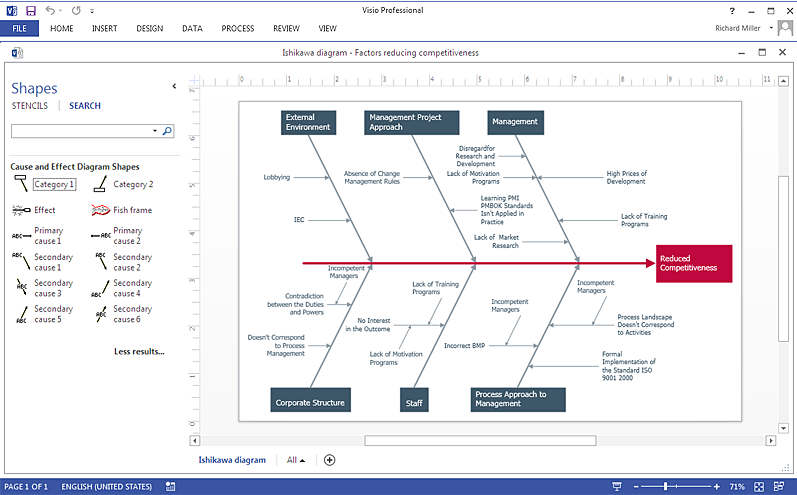Select the Primary cause 1 shape
The width and height of the screenshot is (797, 495).
(x=38, y=236)
